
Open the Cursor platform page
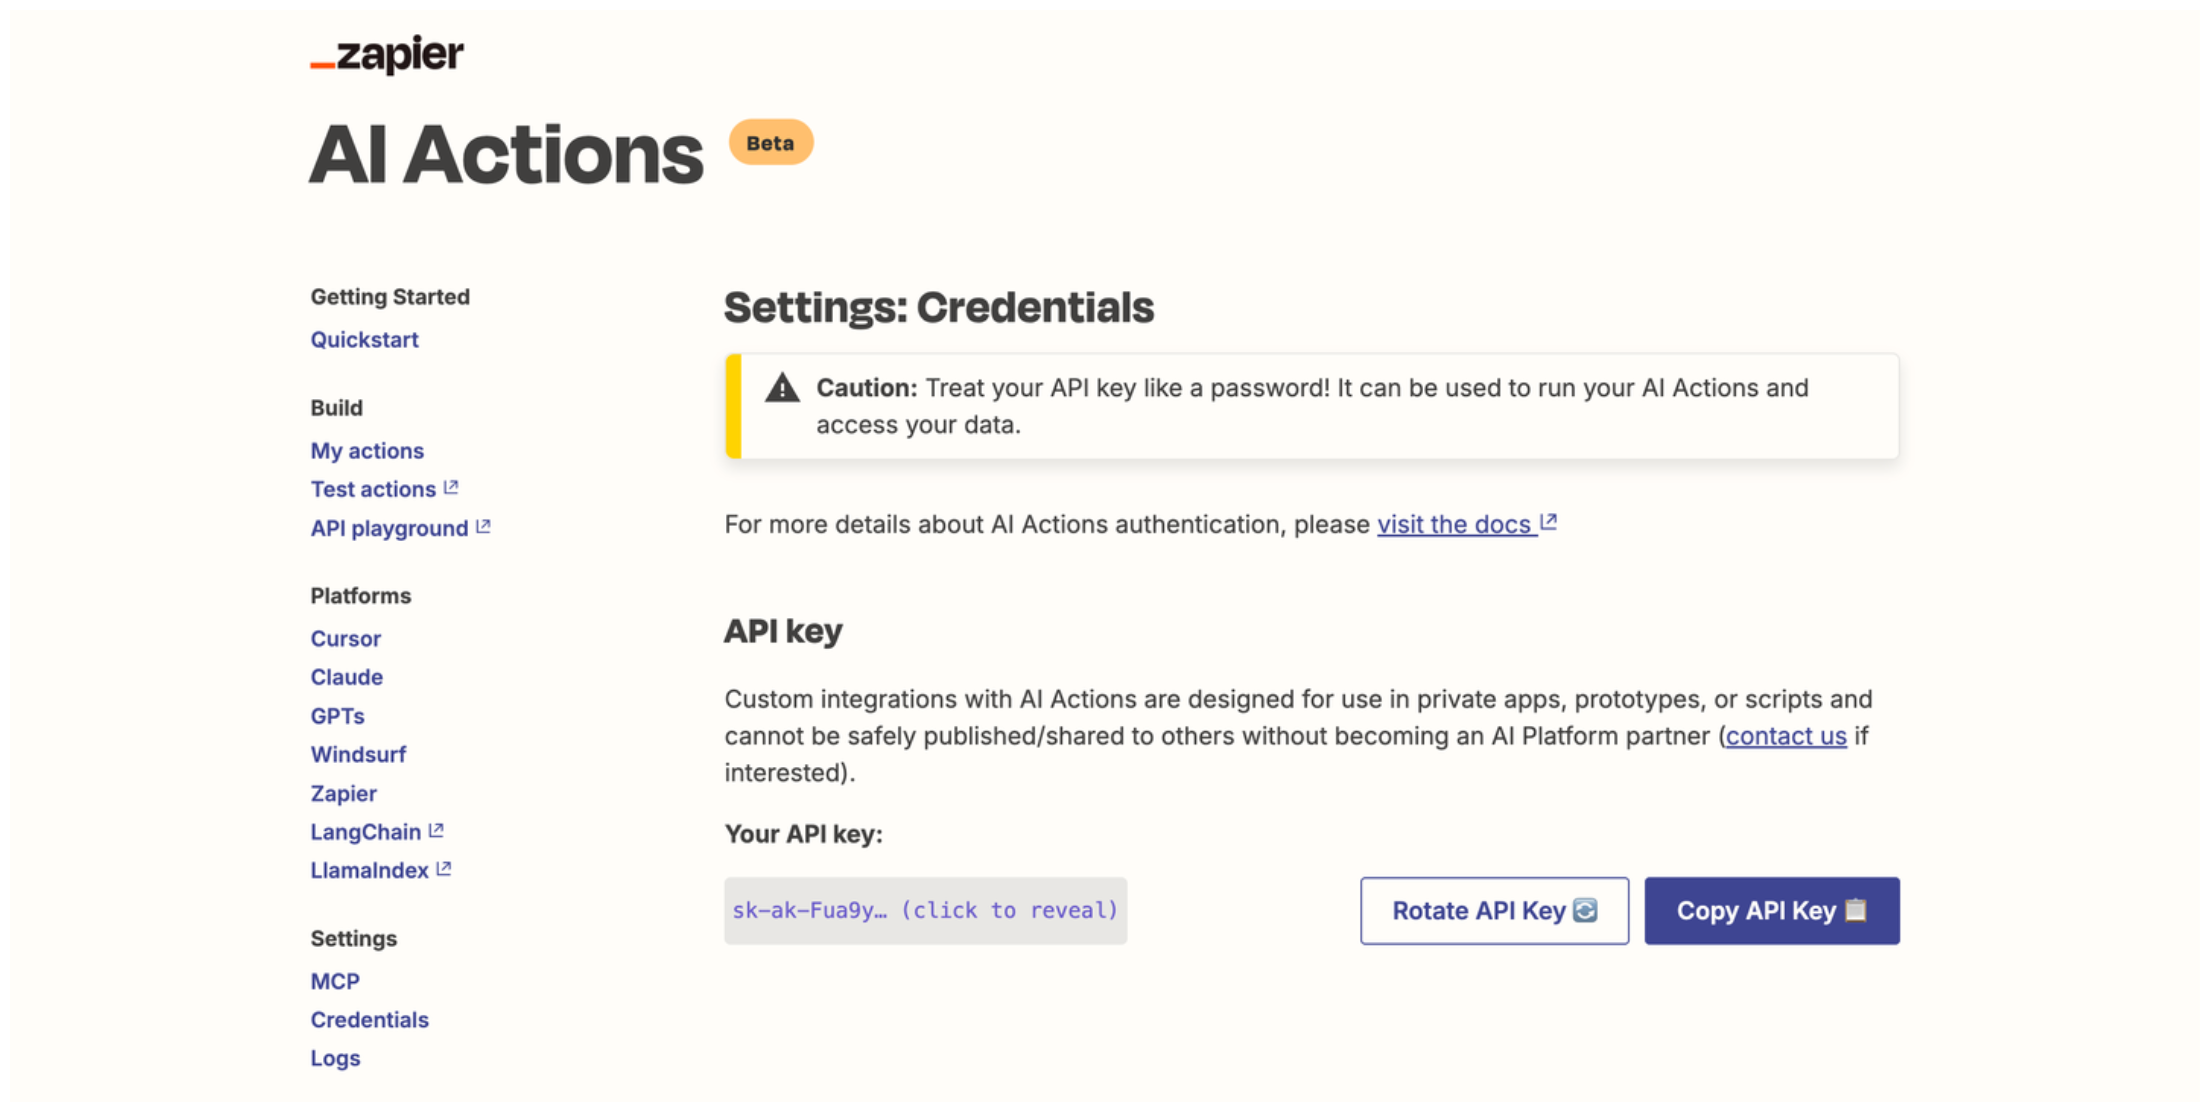[x=345, y=638]
